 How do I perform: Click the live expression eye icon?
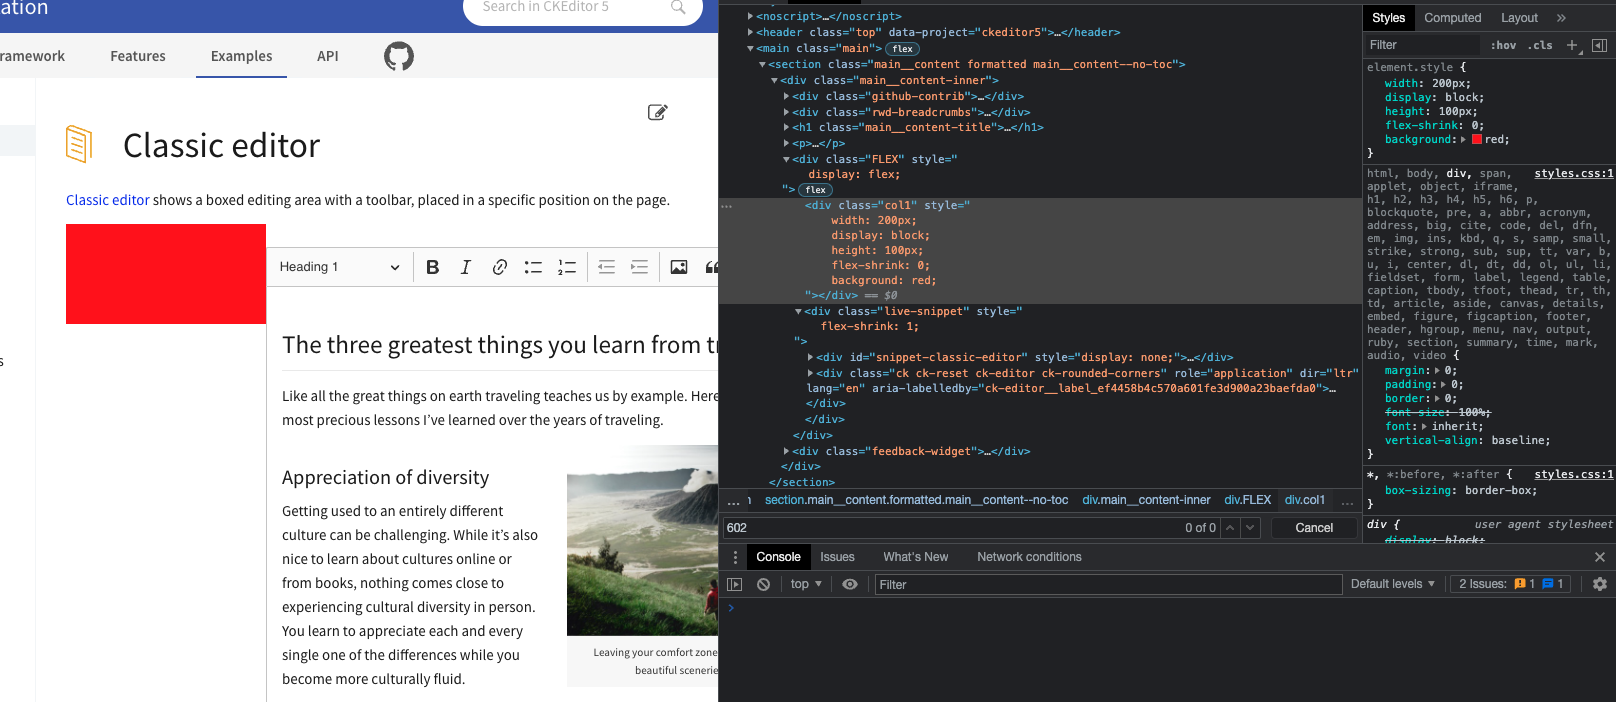[x=850, y=585]
